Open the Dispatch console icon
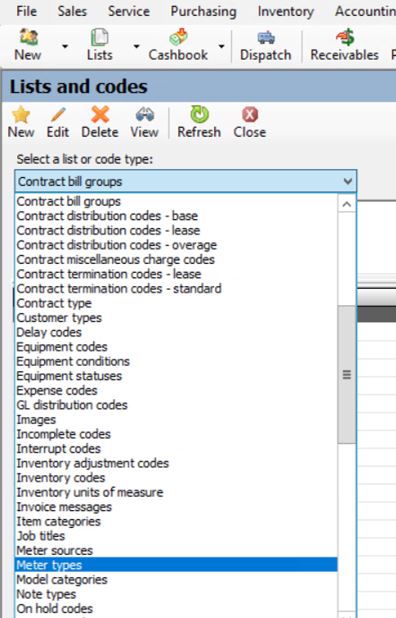 [266, 37]
